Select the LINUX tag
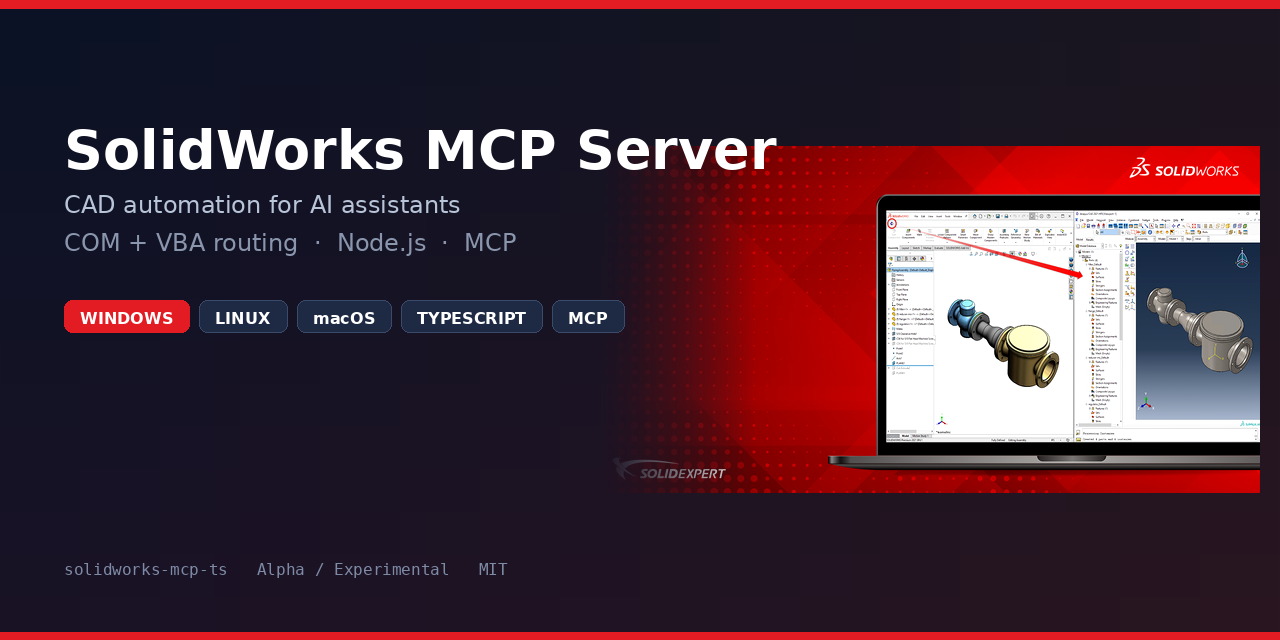 (243, 317)
